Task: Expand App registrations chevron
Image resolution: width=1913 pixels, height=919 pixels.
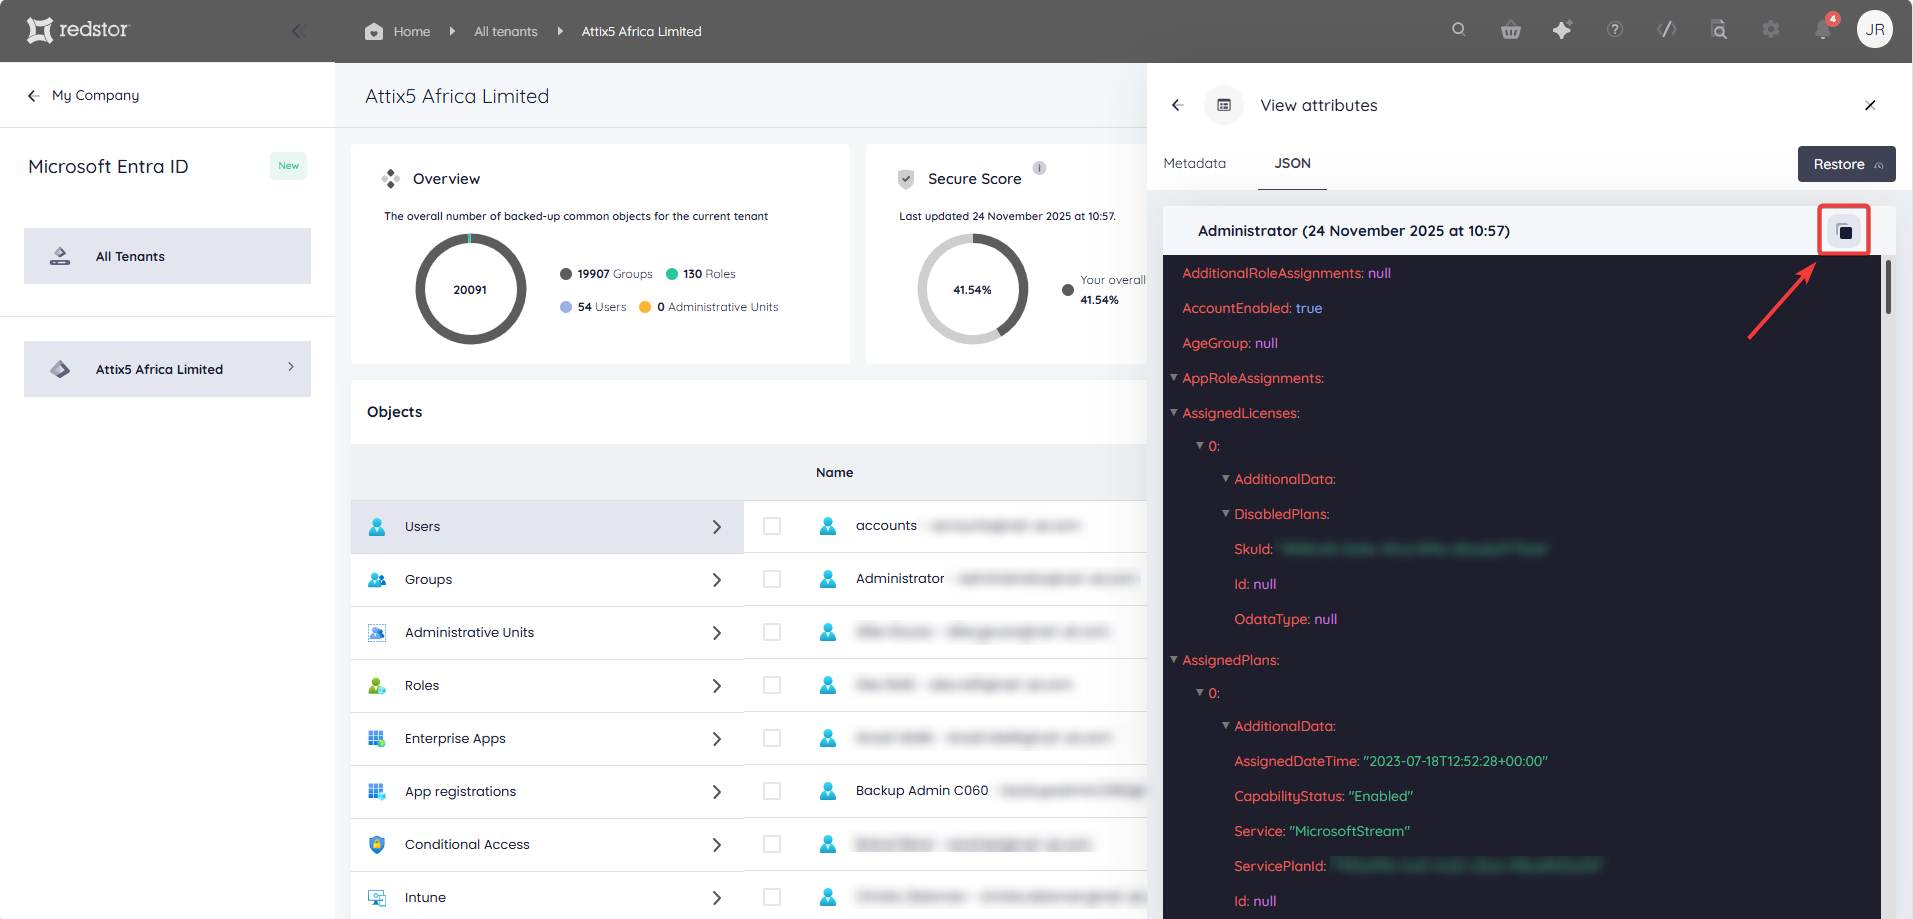Action: pos(717,792)
